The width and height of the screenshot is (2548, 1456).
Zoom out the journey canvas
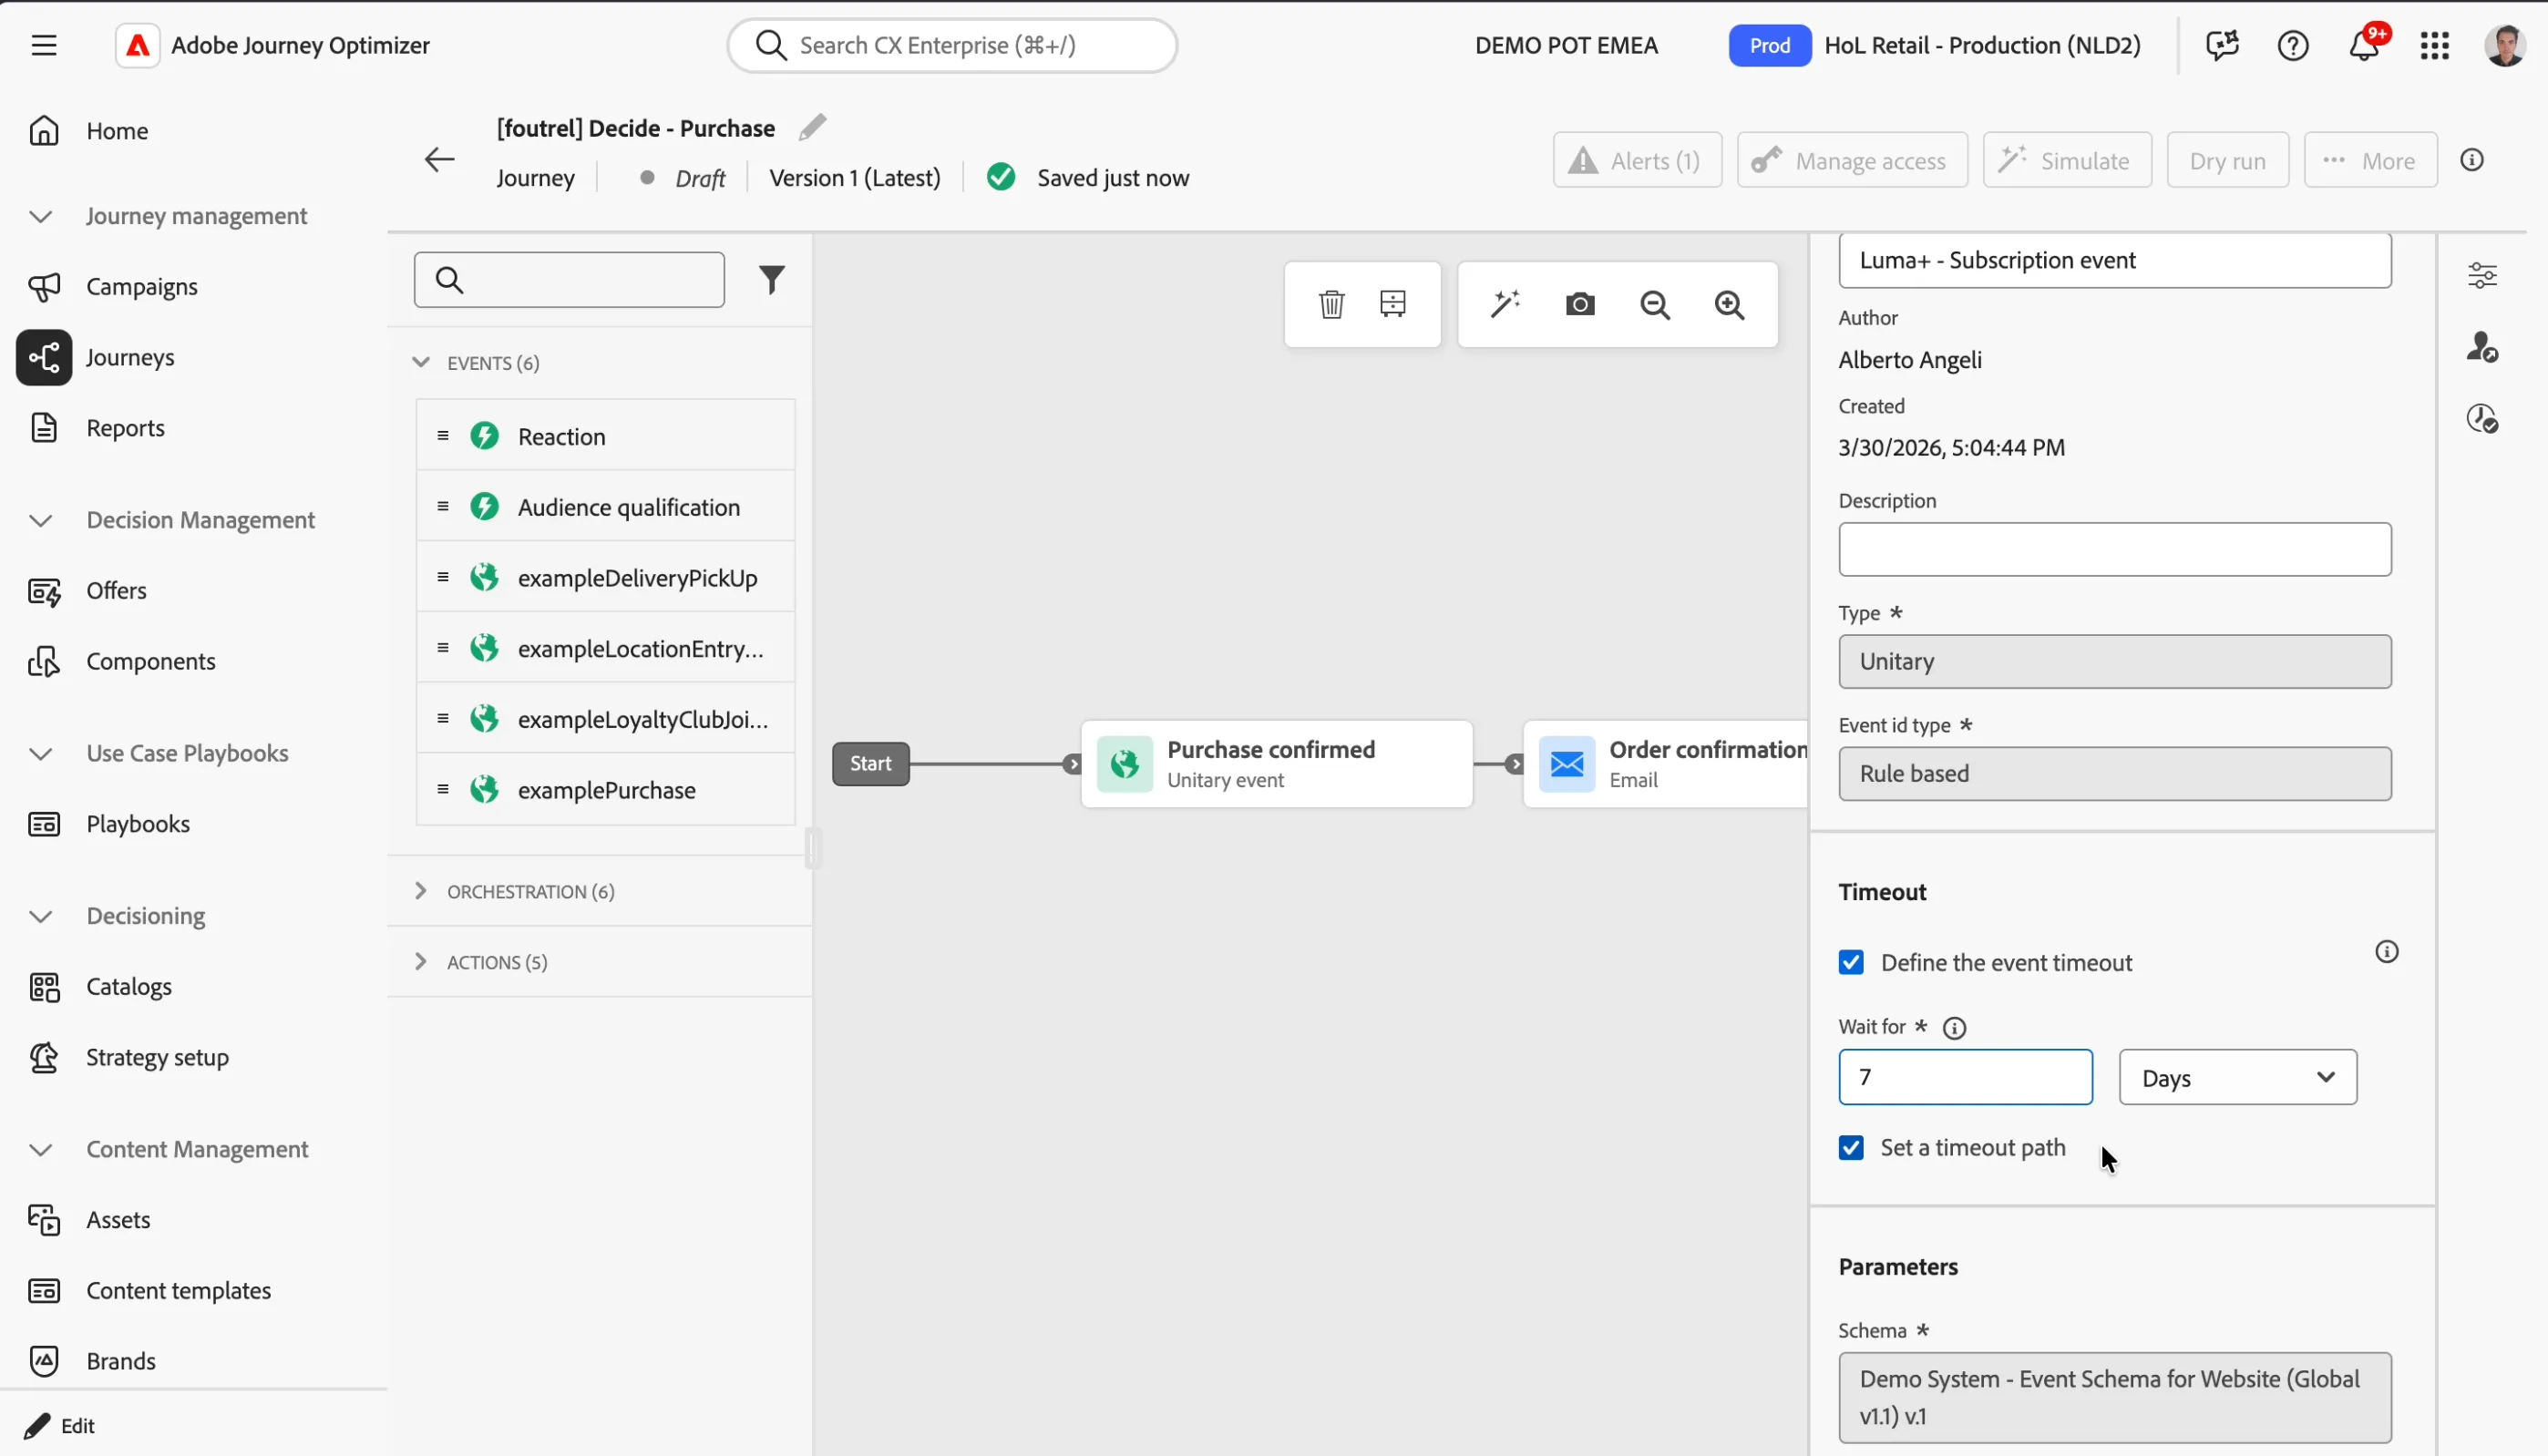point(1655,304)
